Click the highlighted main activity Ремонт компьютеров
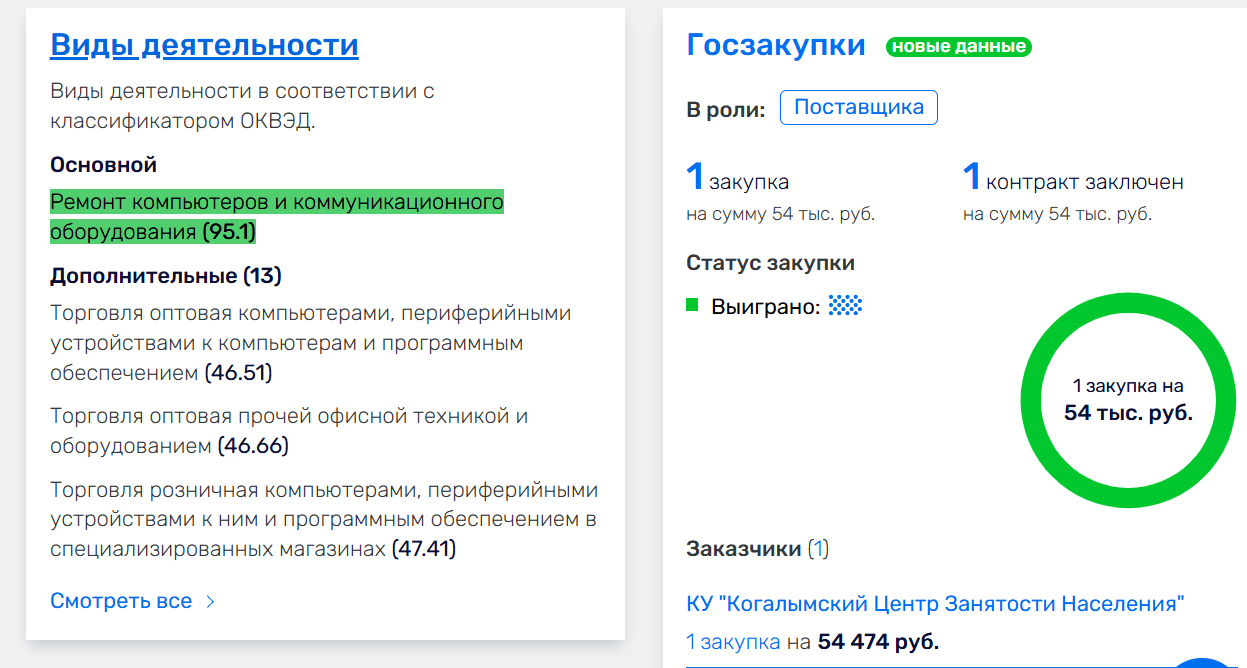This screenshot has width=1247, height=668. 276,217
